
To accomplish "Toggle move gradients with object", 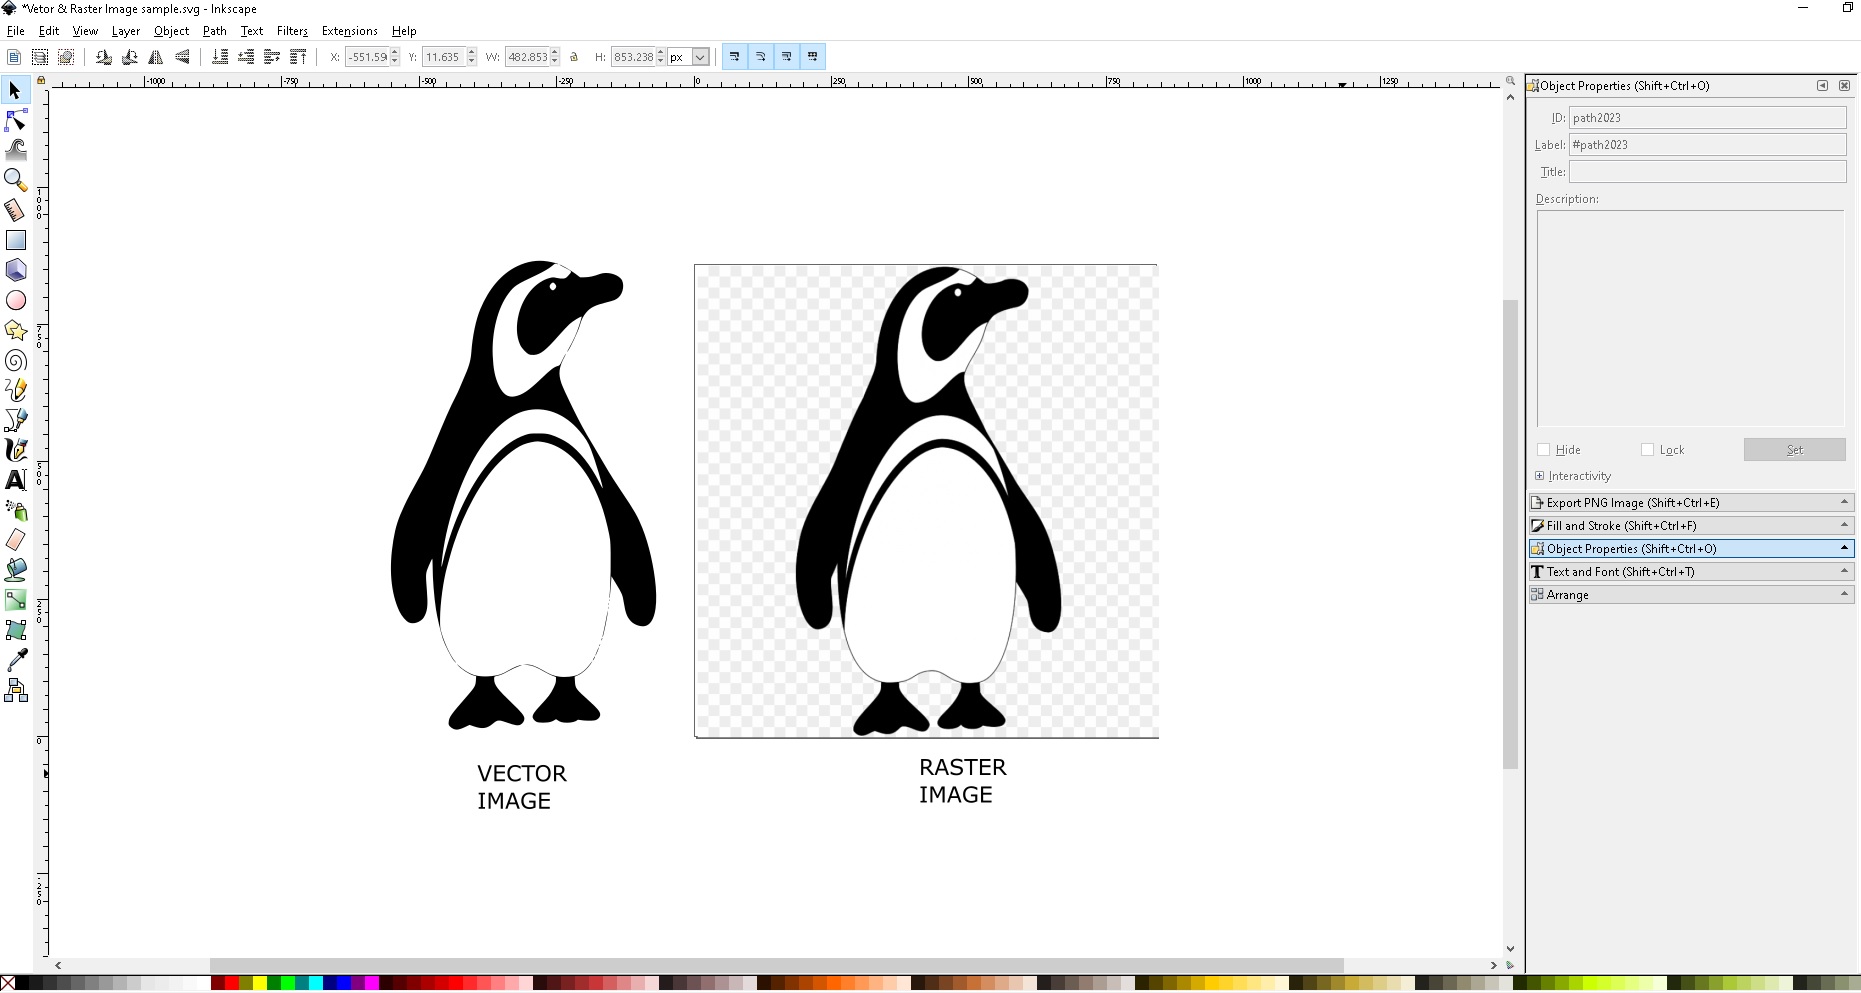I will point(786,57).
